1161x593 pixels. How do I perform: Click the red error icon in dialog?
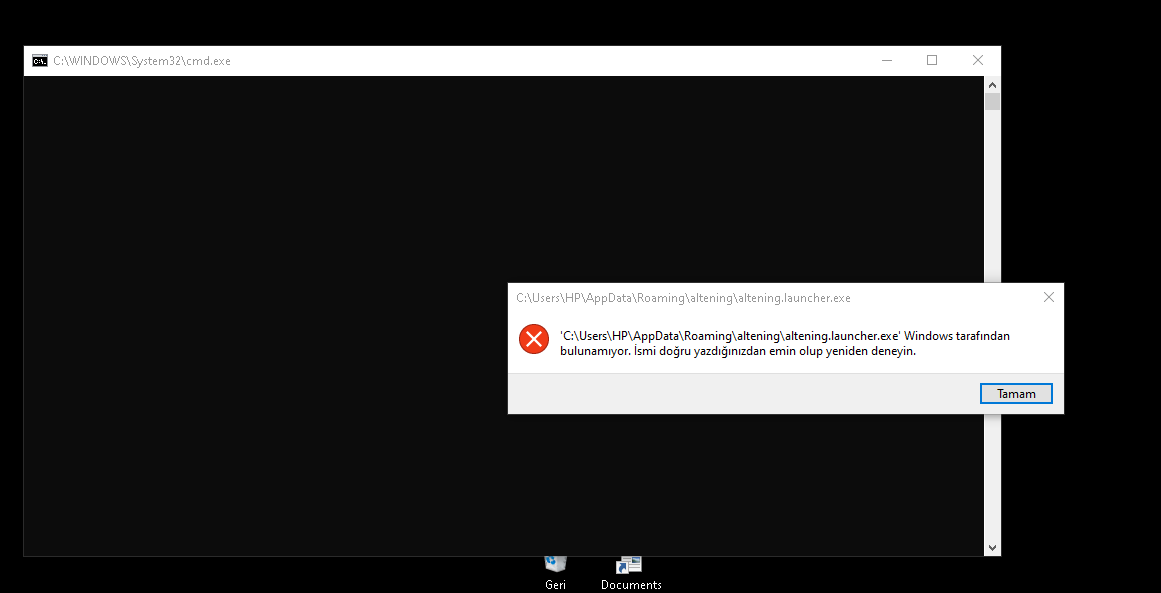533,339
